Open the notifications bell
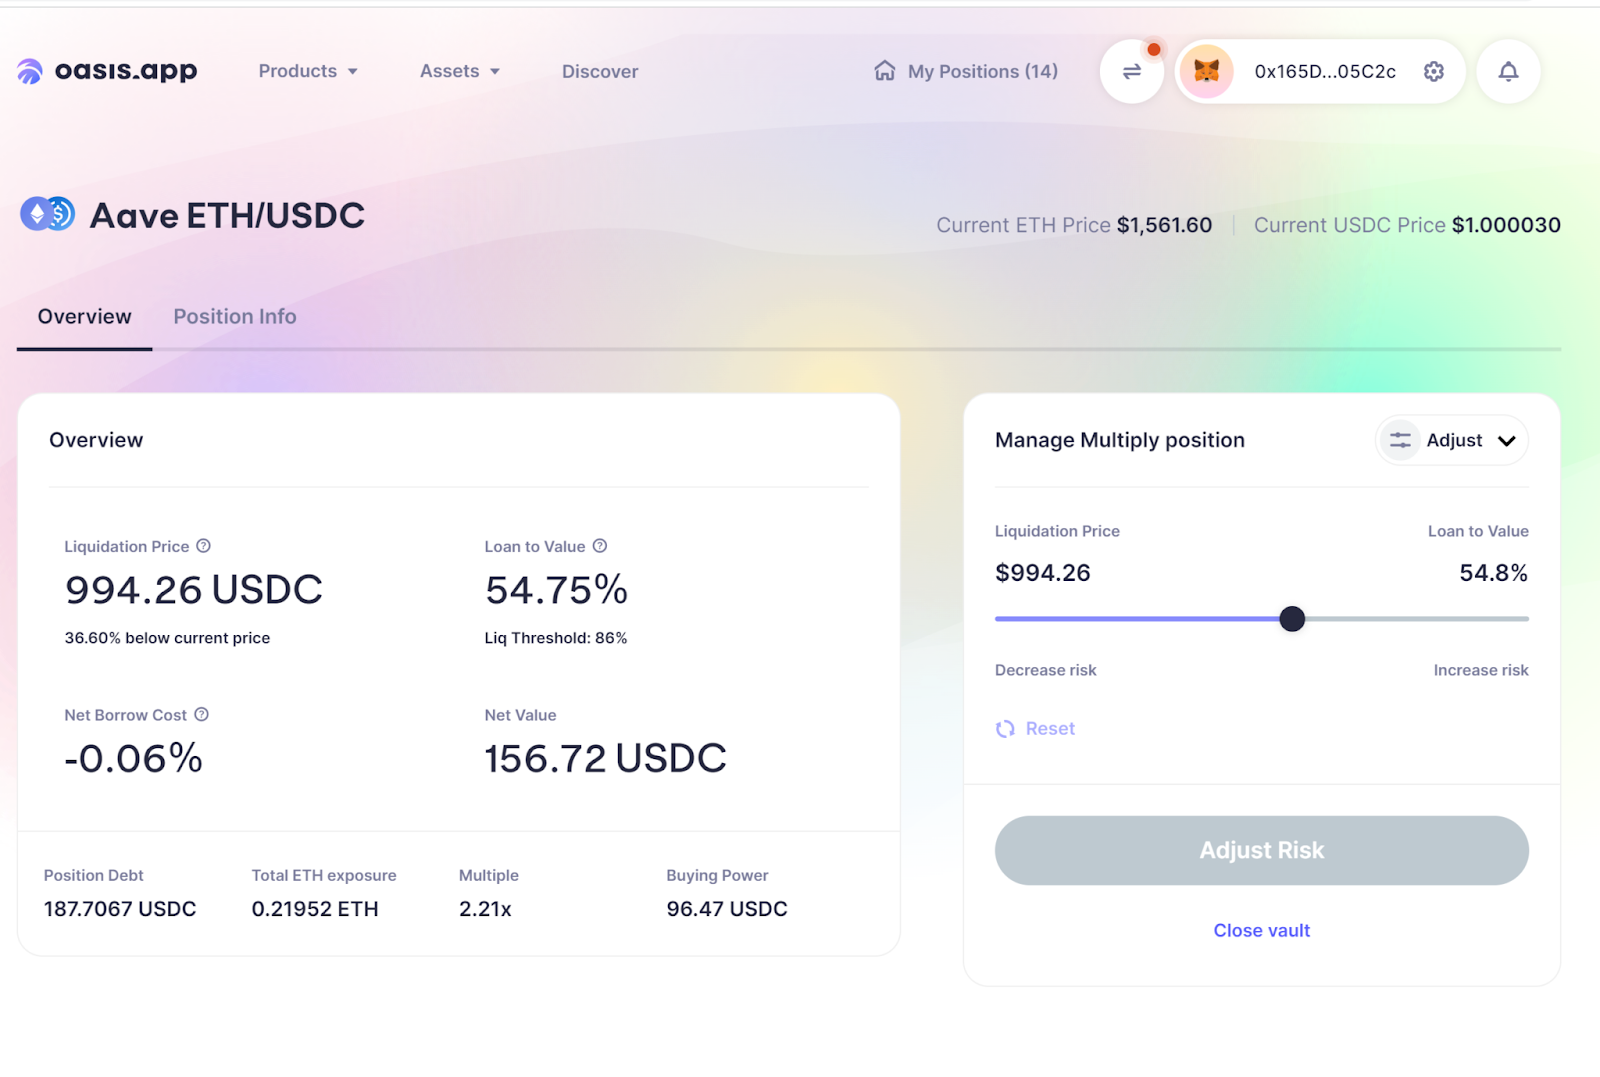The width and height of the screenshot is (1600, 1077). pos(1508,71)
